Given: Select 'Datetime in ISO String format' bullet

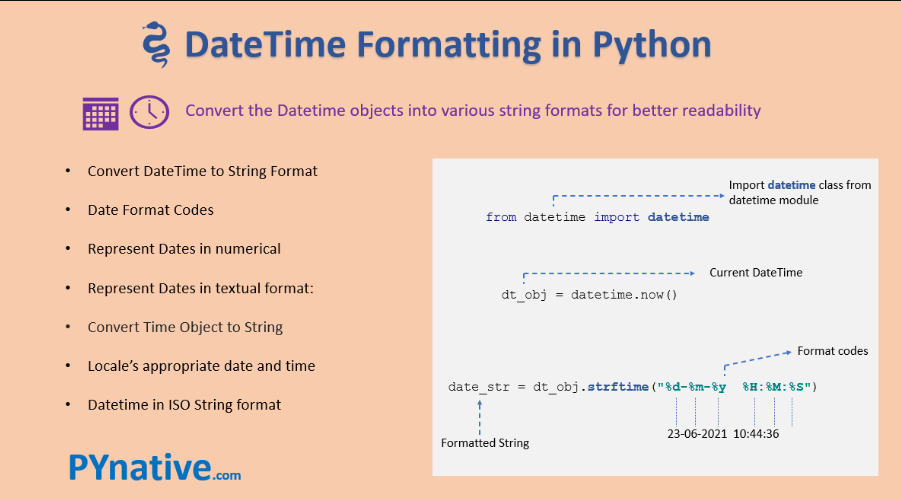Looking at the screenshot, I should pyautogui.click(x=184, y=405).
